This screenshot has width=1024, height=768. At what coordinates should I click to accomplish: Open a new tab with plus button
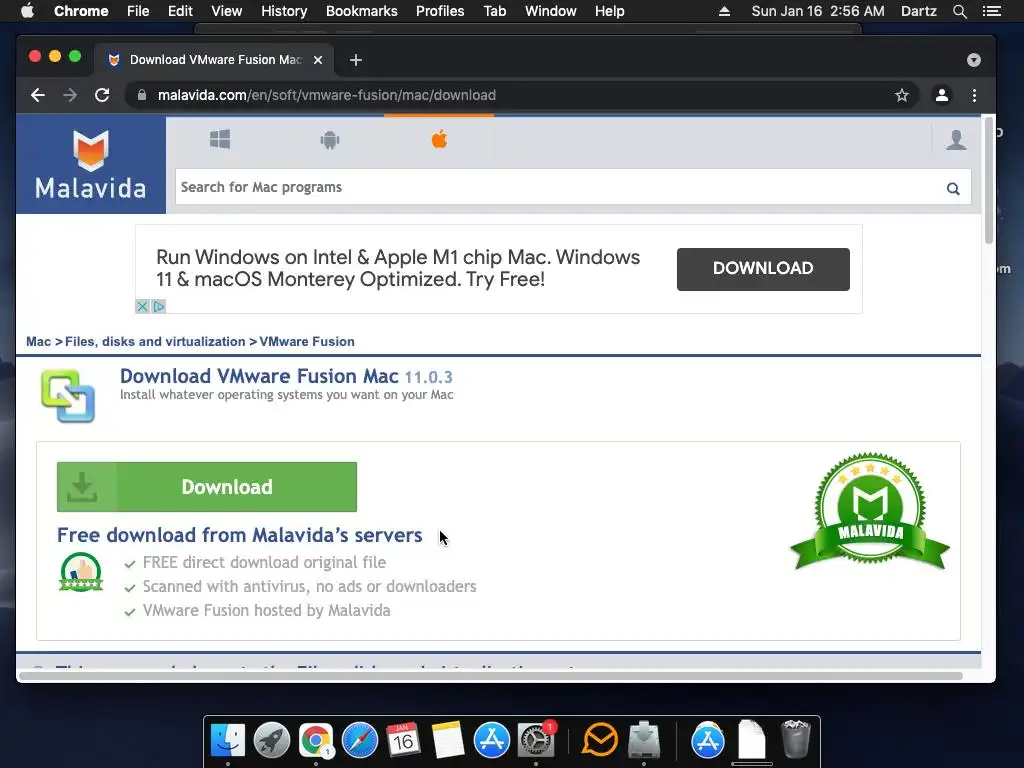pyautogui.click(x=355, y=60)
